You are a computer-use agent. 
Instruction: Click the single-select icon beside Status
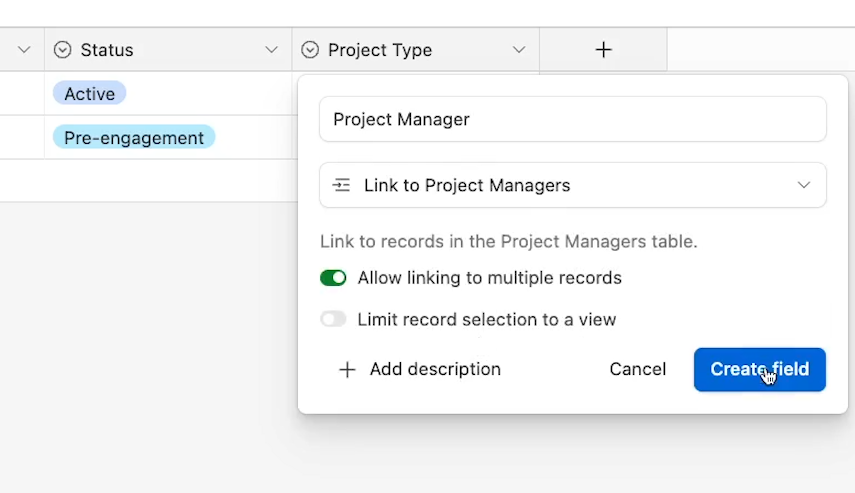(62, 50)
